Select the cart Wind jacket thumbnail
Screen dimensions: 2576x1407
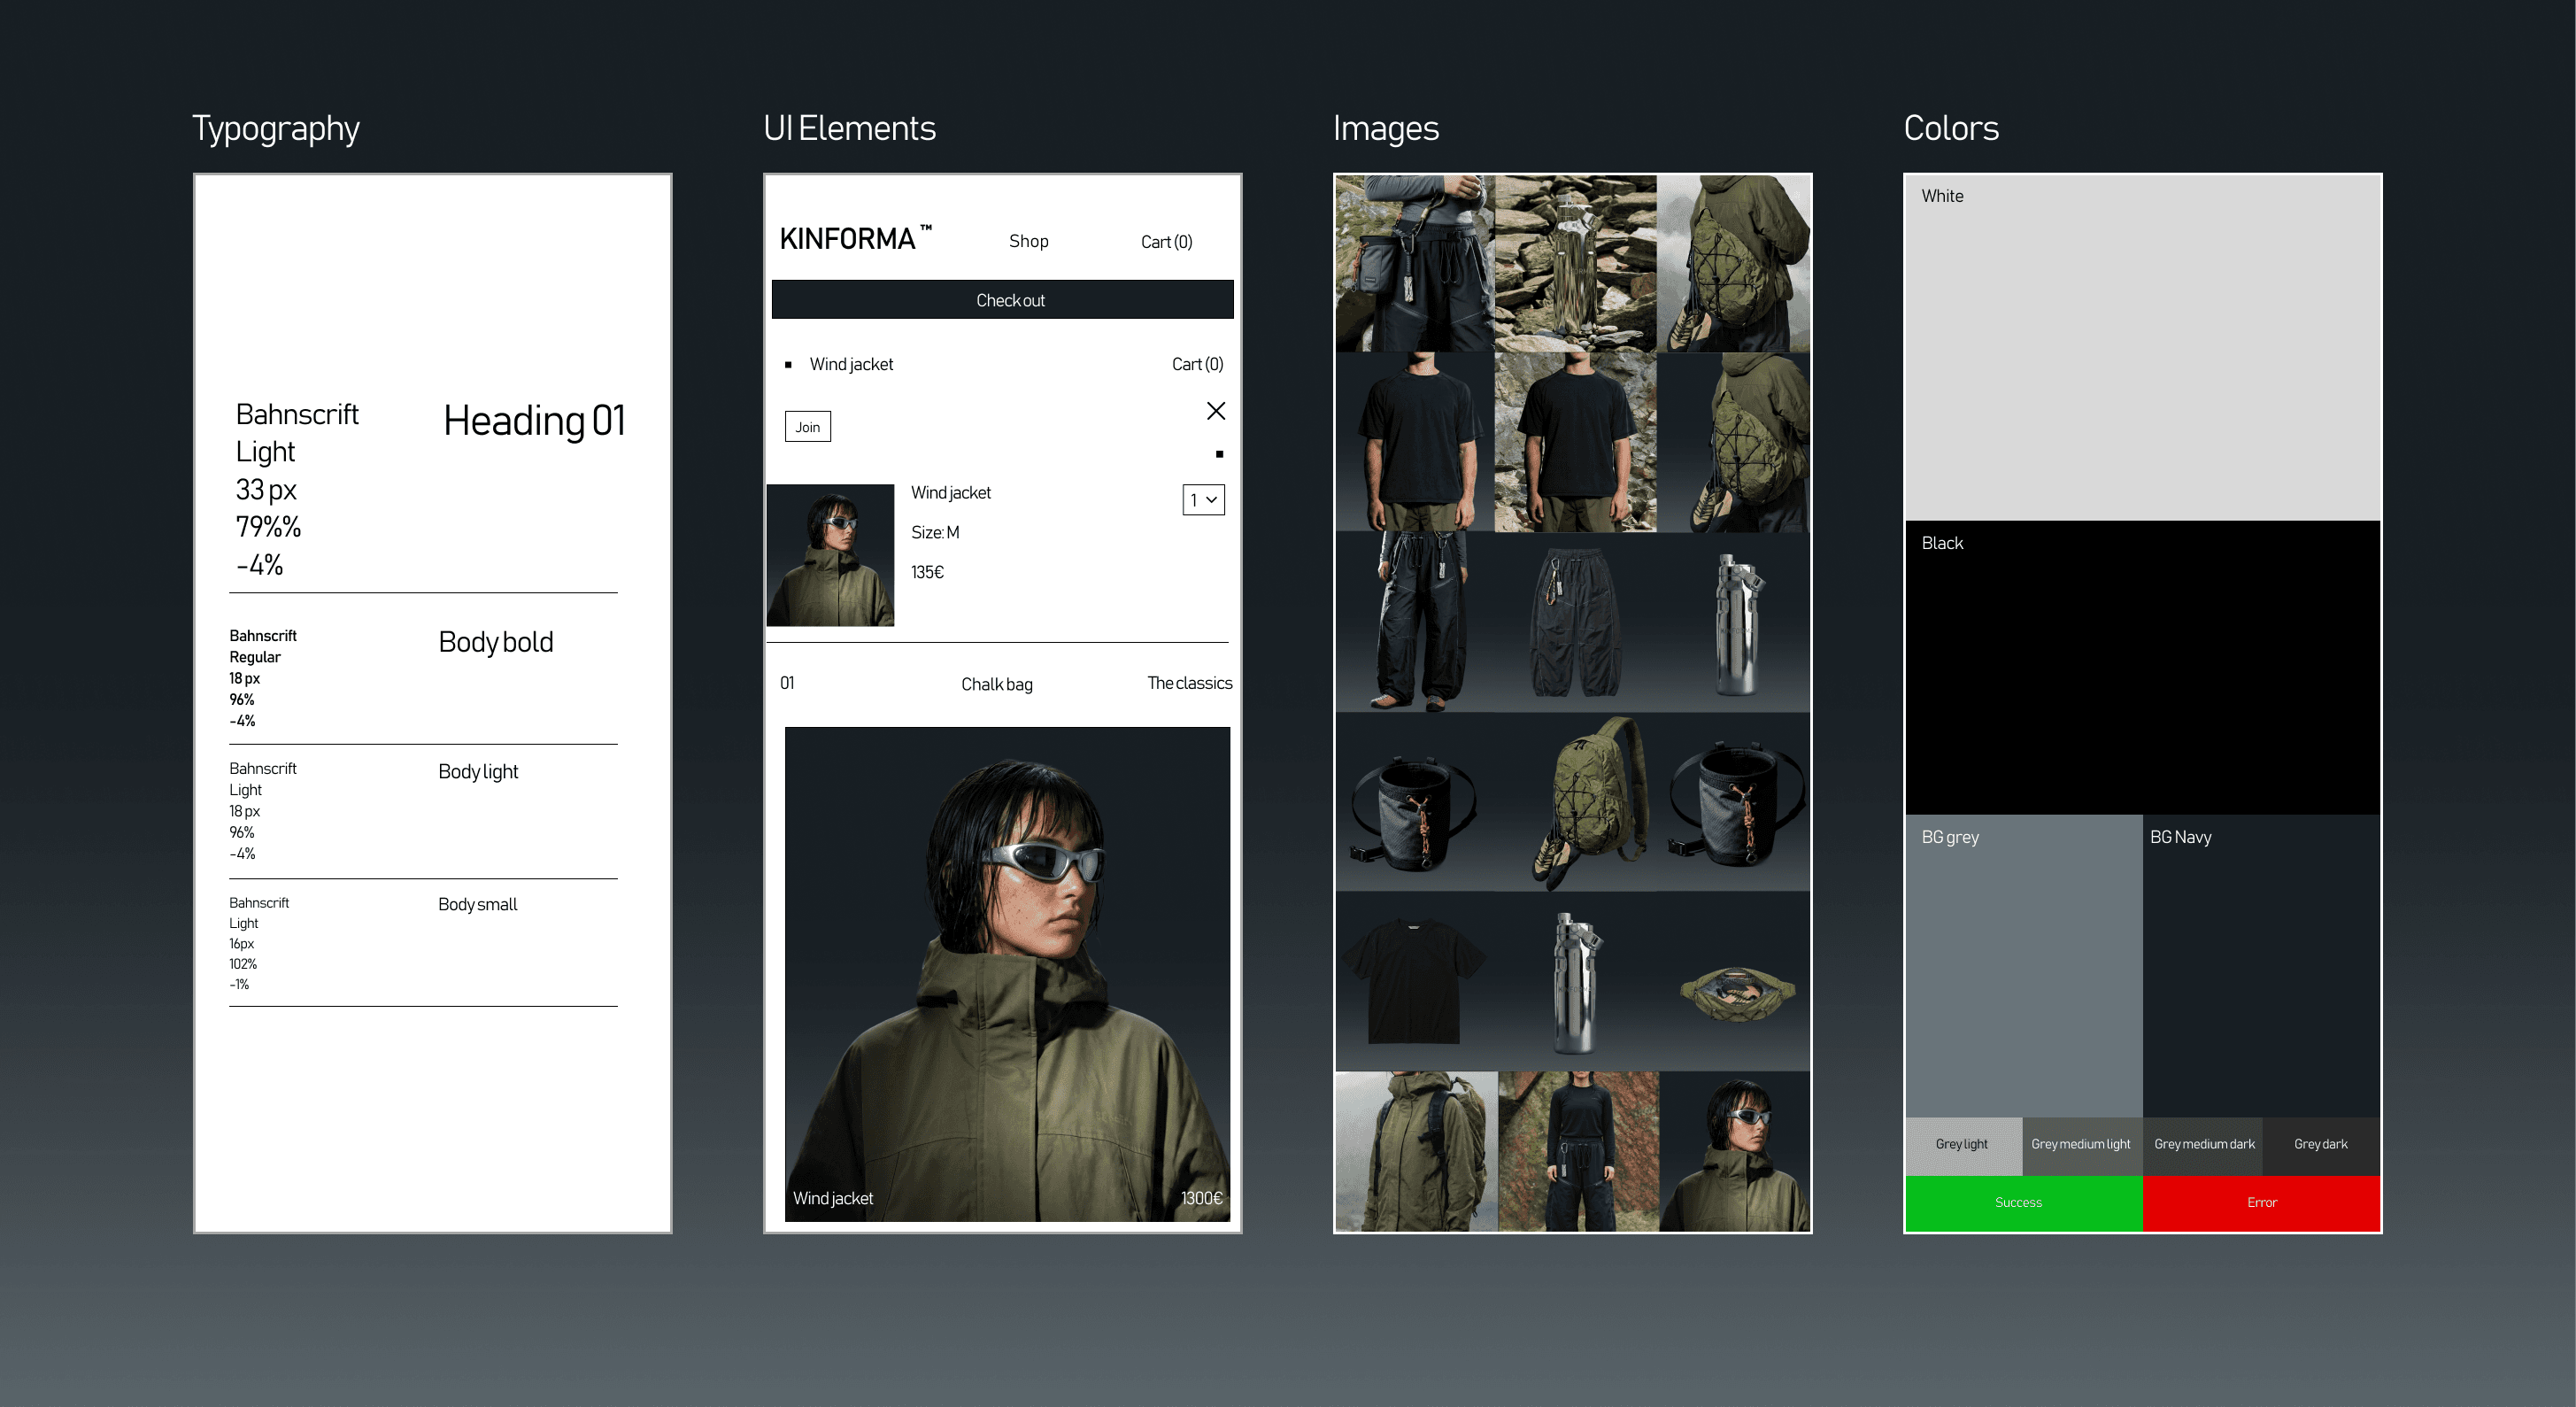pos(830,555)
